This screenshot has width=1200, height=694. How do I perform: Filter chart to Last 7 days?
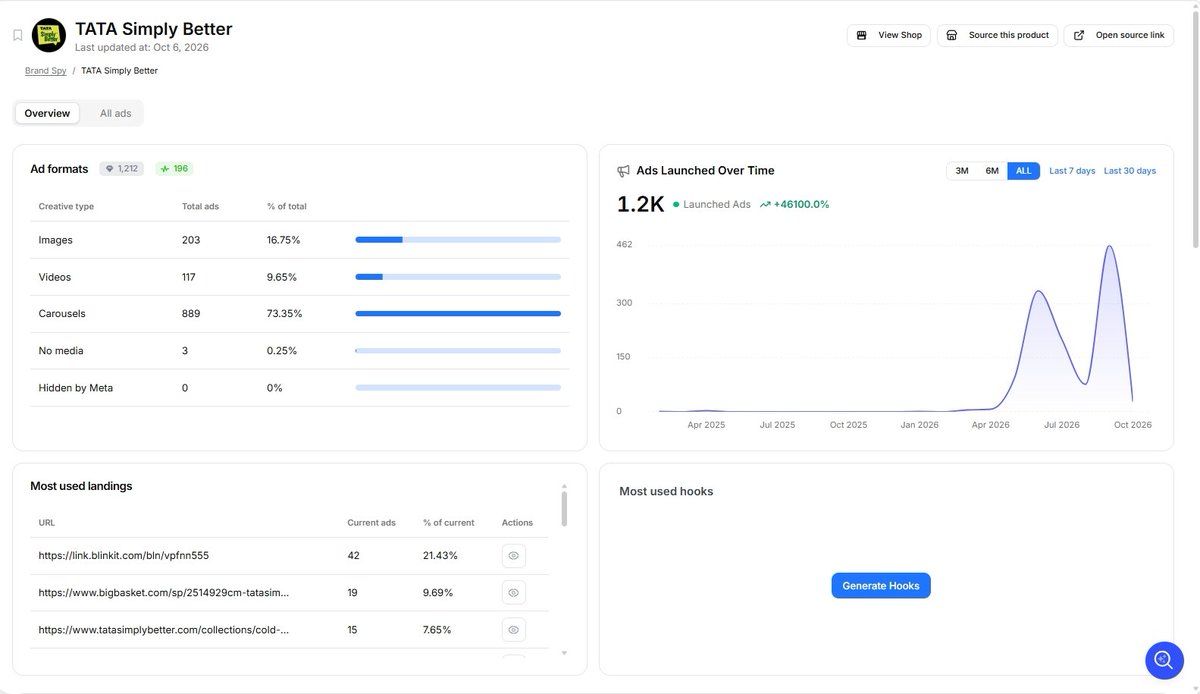click(x=1072, y=171)
